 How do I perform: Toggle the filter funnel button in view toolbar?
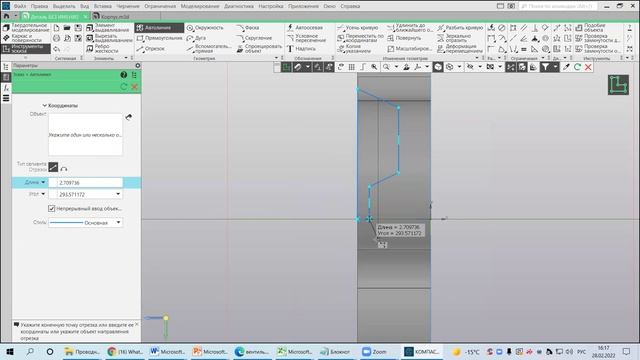coord(545,67)
